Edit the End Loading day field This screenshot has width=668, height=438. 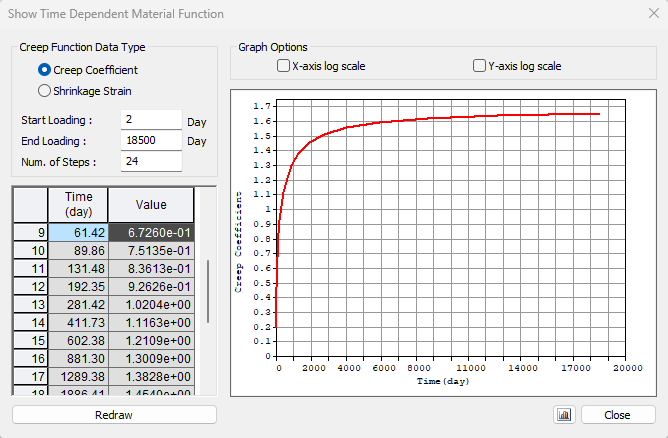tap(151, 140)
